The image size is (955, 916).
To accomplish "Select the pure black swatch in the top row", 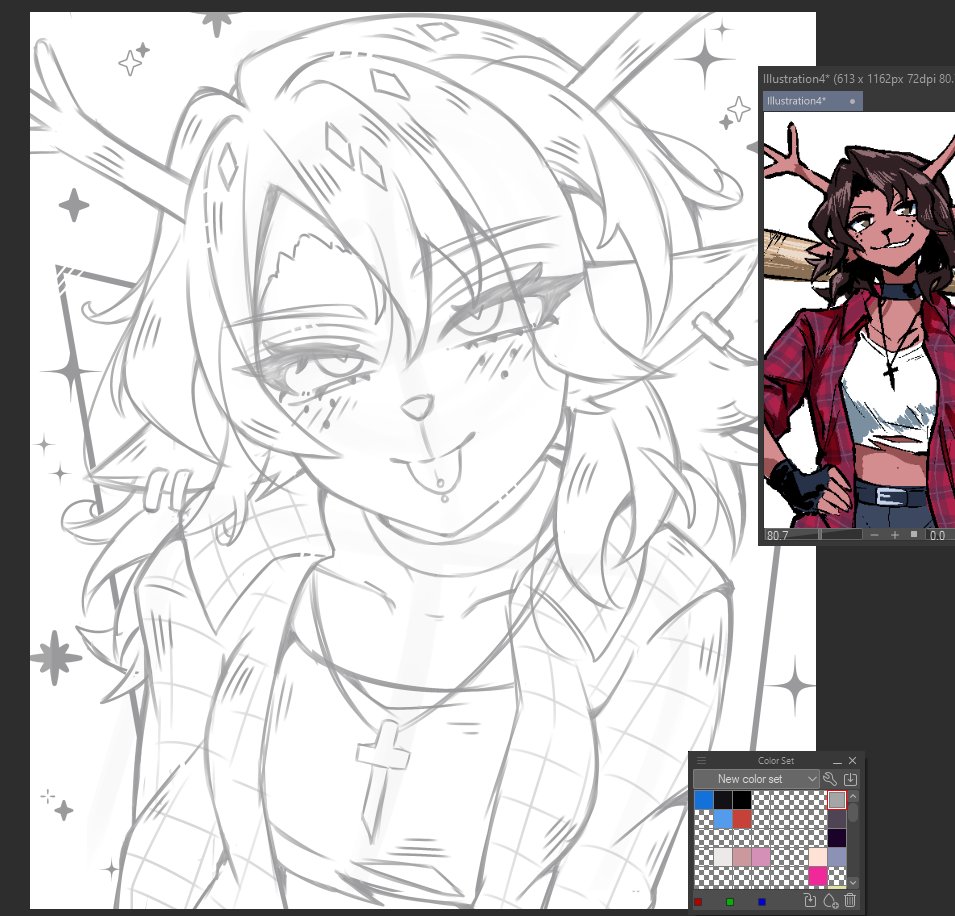I will (742, 800).
